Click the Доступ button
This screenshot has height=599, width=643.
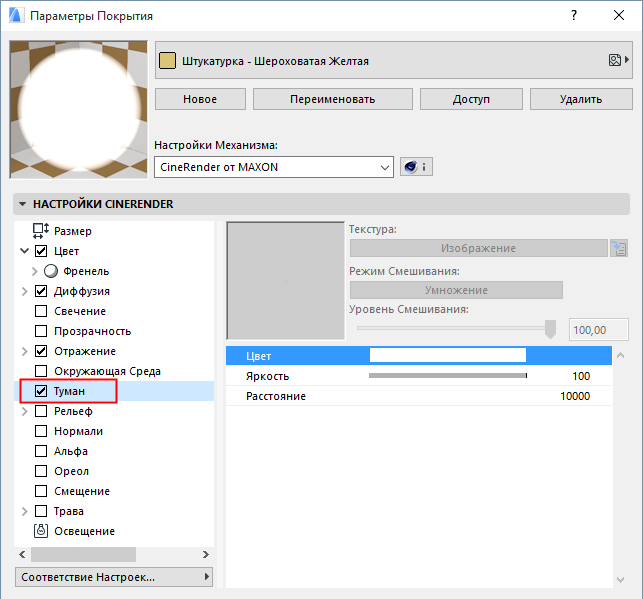[x=471, y=99]
